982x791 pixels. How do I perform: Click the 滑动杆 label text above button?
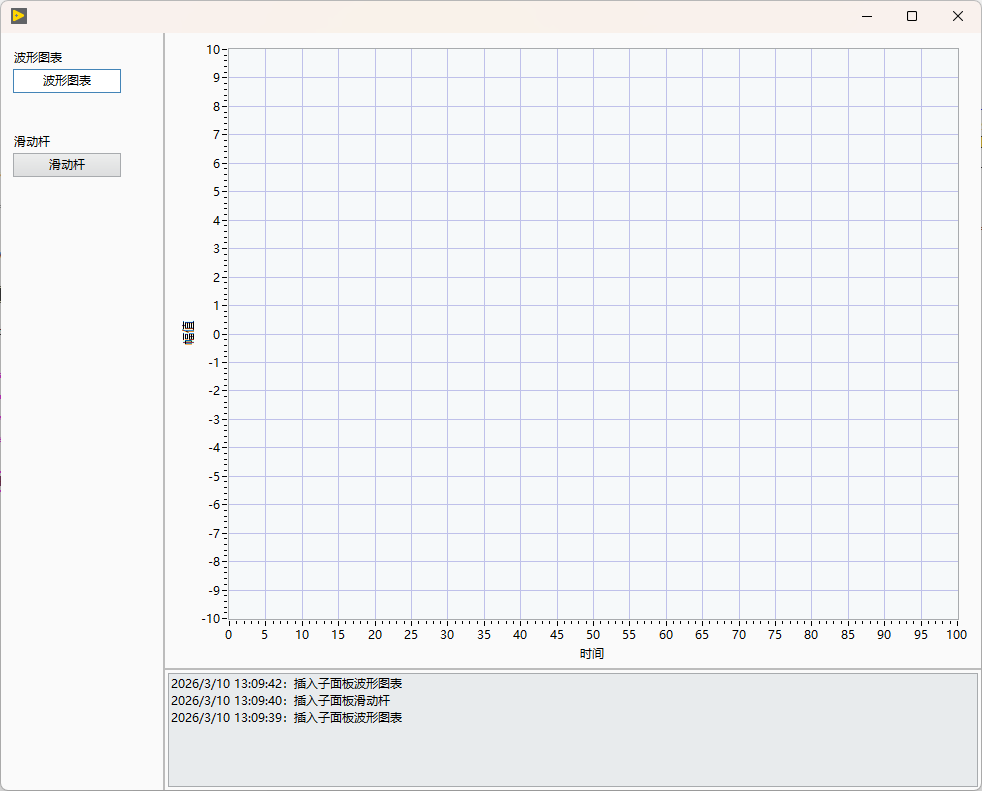coord(32,142)
